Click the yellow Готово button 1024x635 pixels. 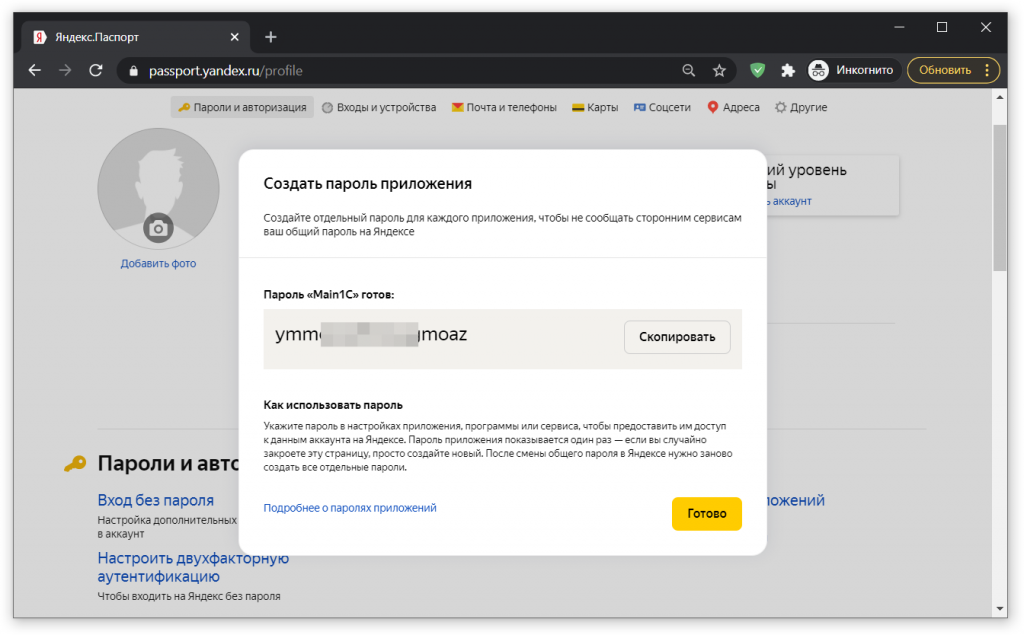point(706,514)
